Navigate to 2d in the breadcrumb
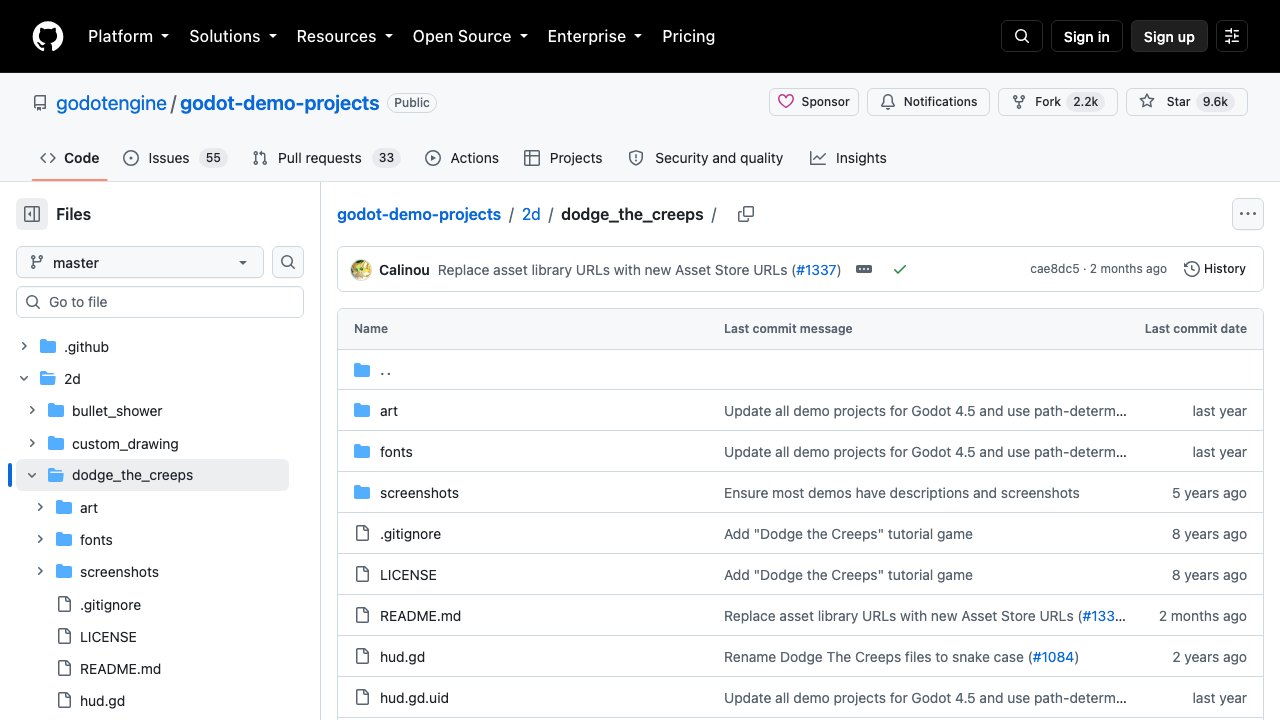Image resolution: width=1280 pixels, height=720 pixels. point(531,214)
